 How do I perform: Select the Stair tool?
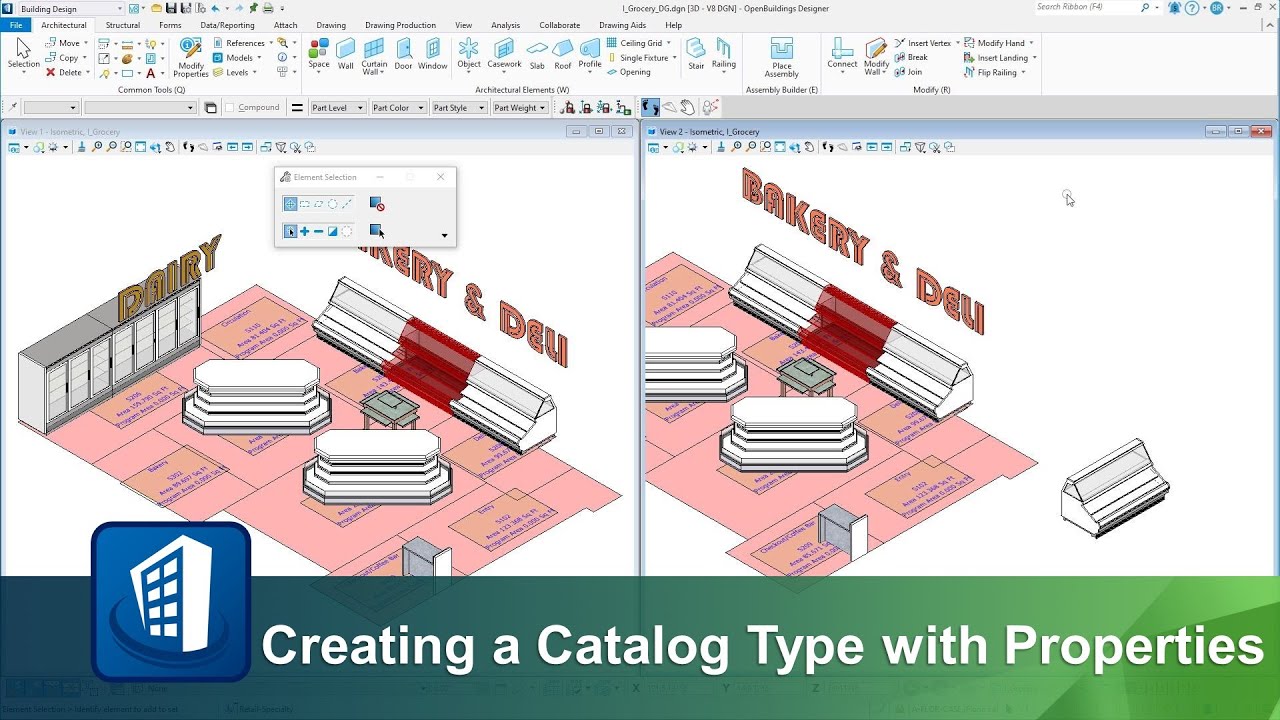[696, 54]
